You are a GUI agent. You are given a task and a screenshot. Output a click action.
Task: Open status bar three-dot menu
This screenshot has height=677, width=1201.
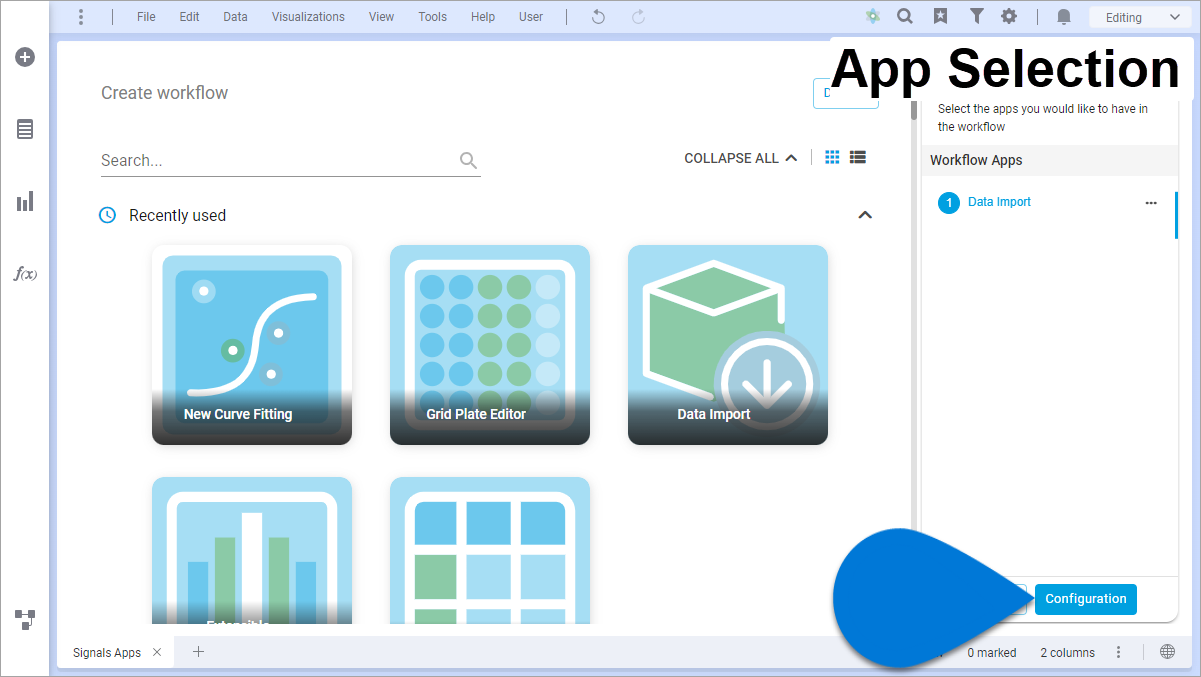(x=1119, y=652)
